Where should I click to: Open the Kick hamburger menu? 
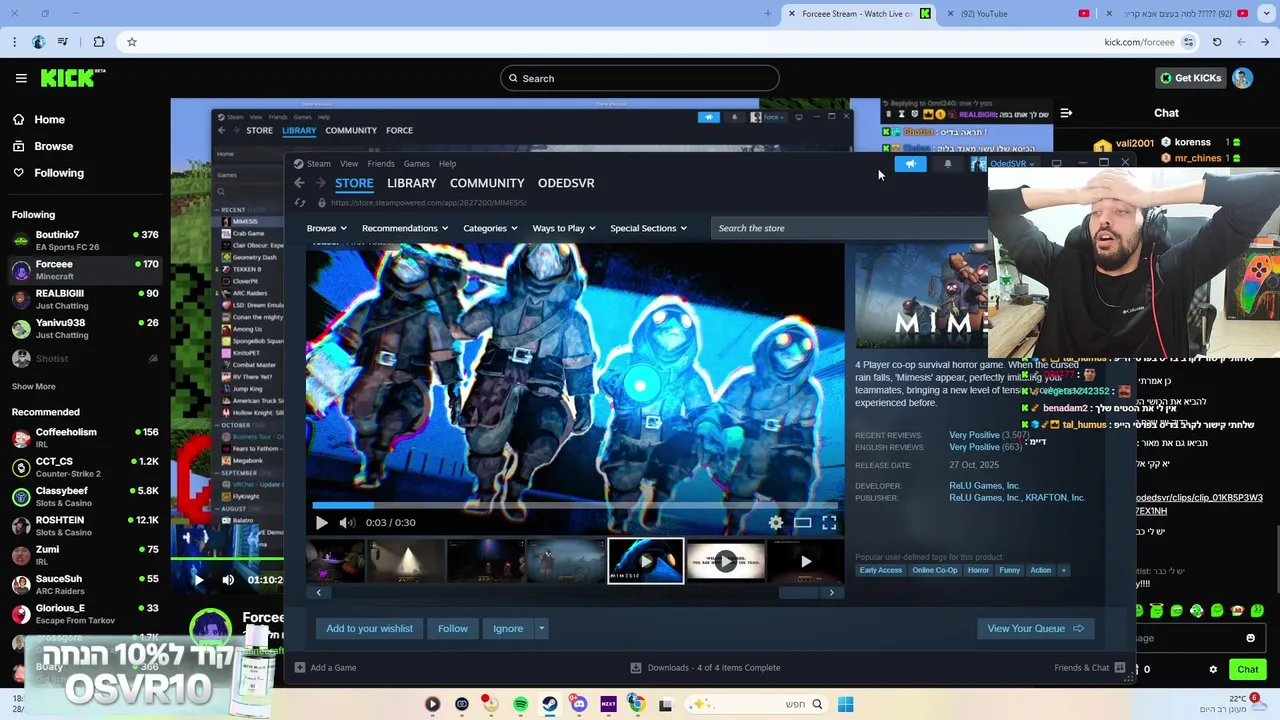click(21, 78)
